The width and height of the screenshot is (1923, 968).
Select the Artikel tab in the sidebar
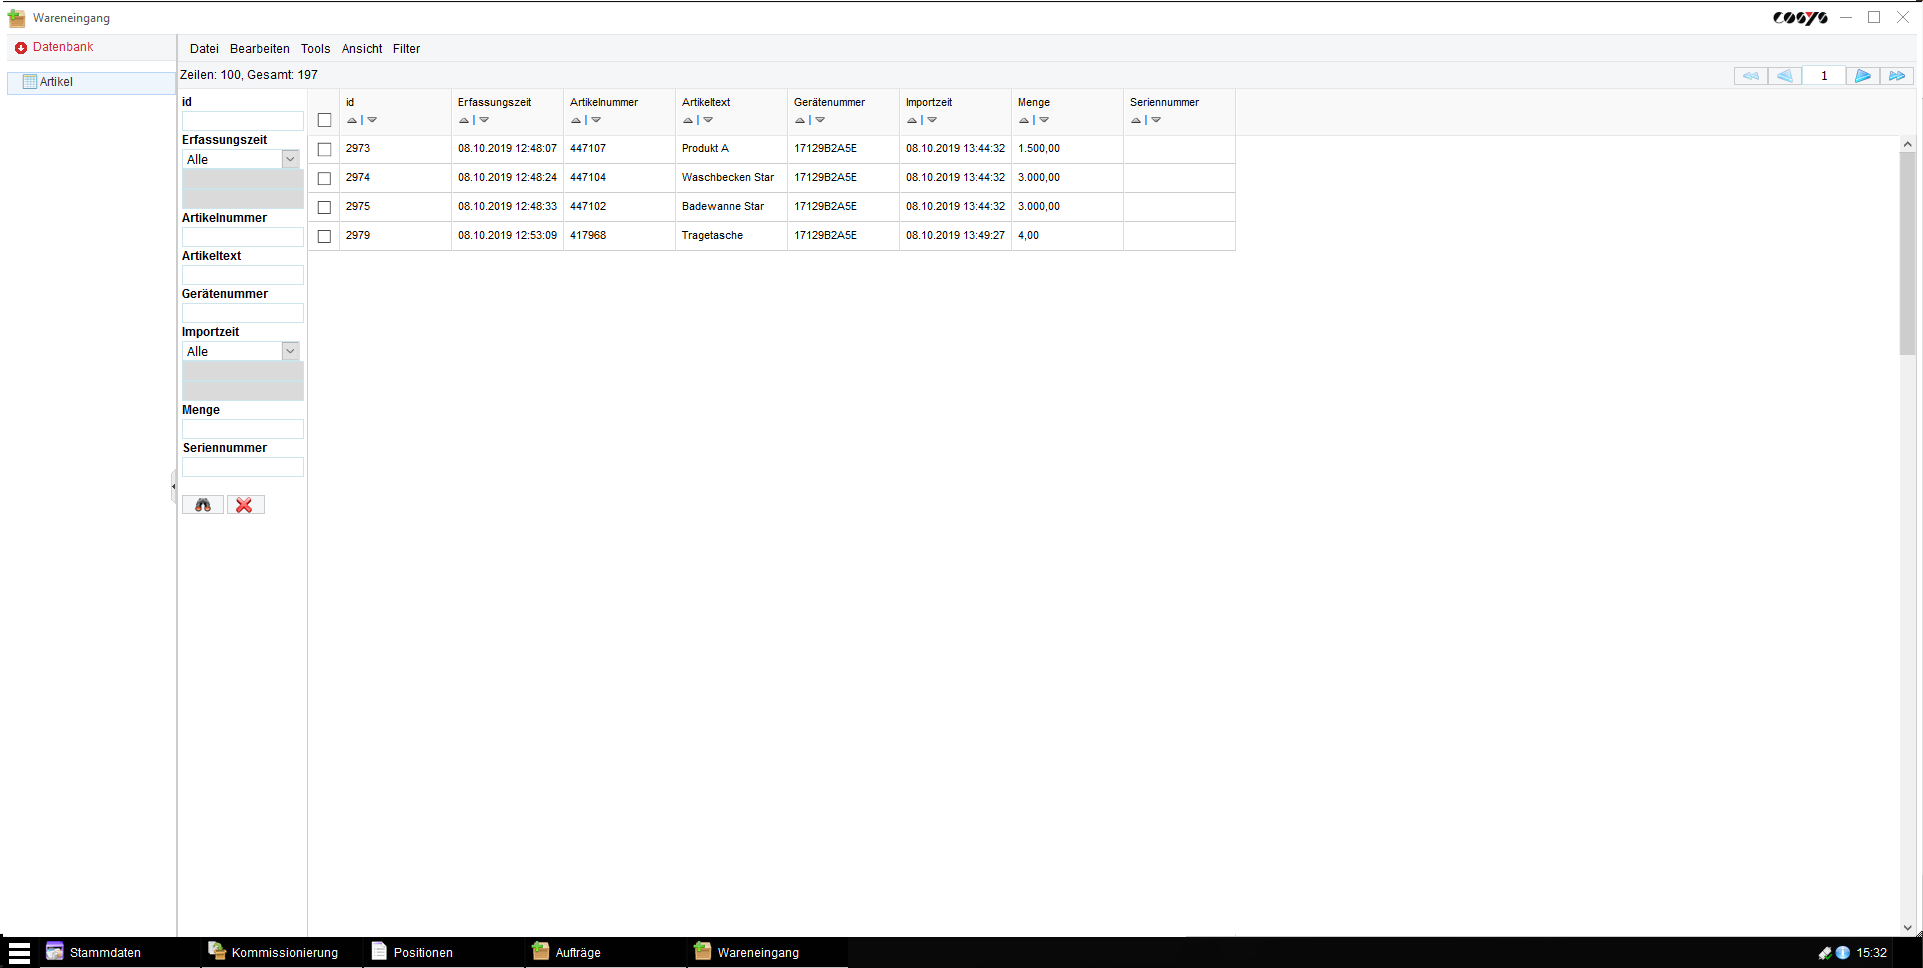pos(57,82)
